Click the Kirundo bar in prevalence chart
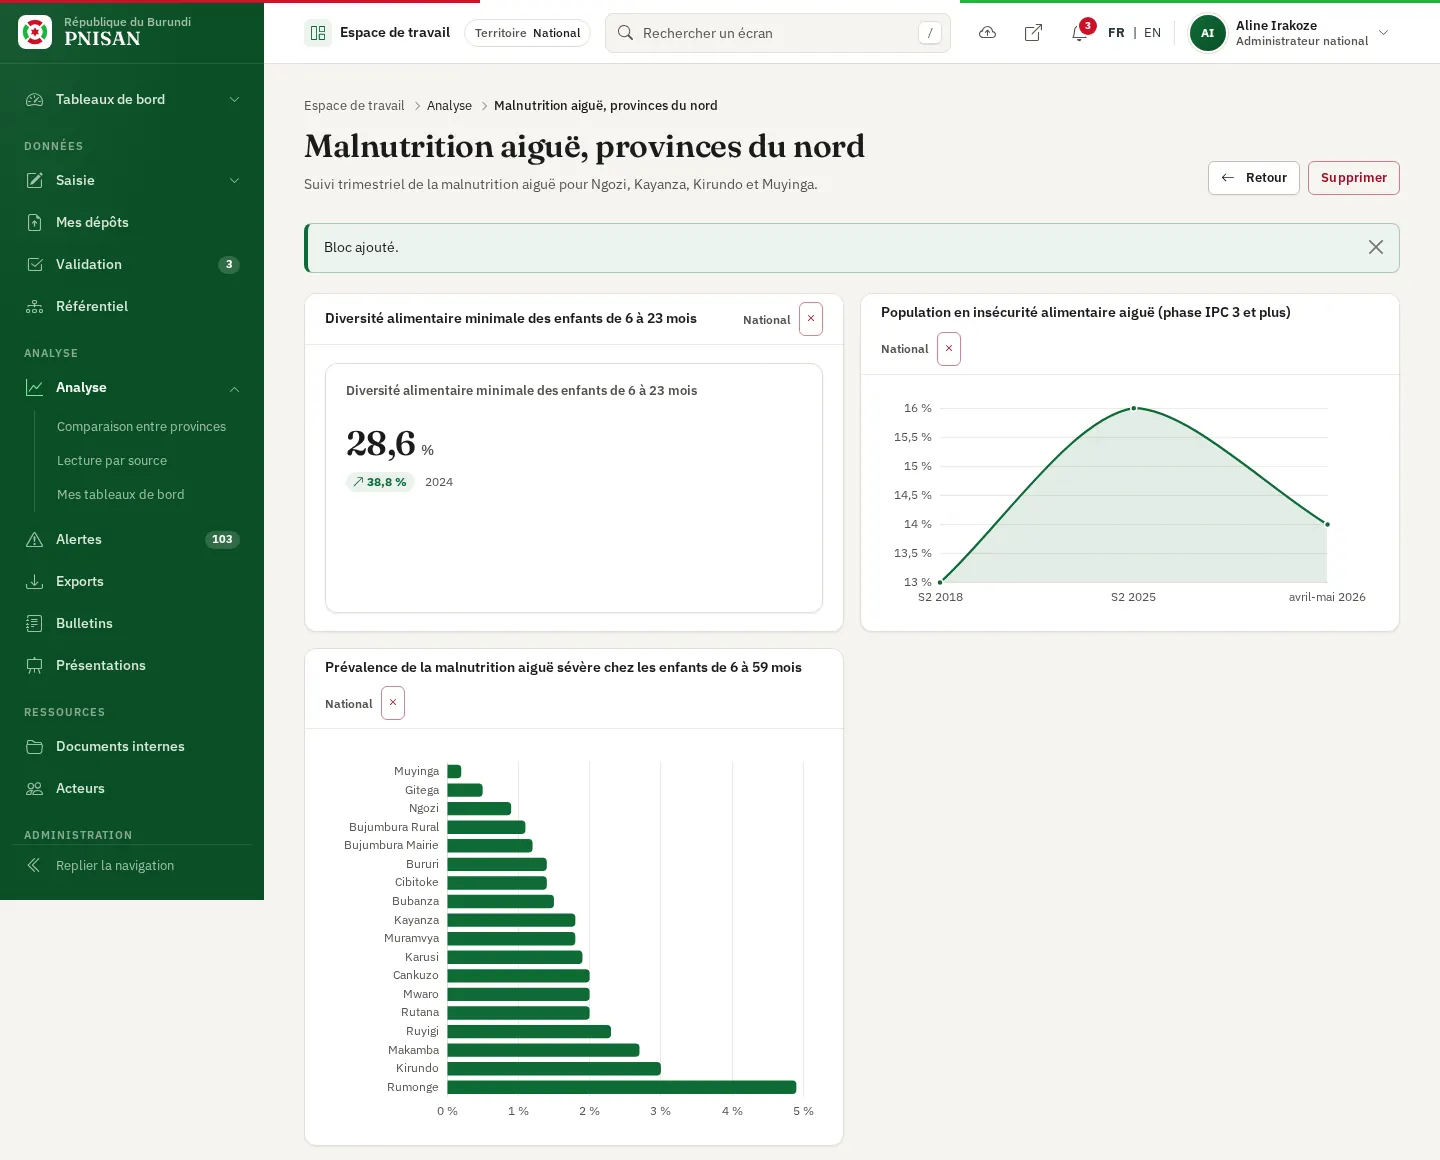 pyautogui.click(x=554, y=1068)
